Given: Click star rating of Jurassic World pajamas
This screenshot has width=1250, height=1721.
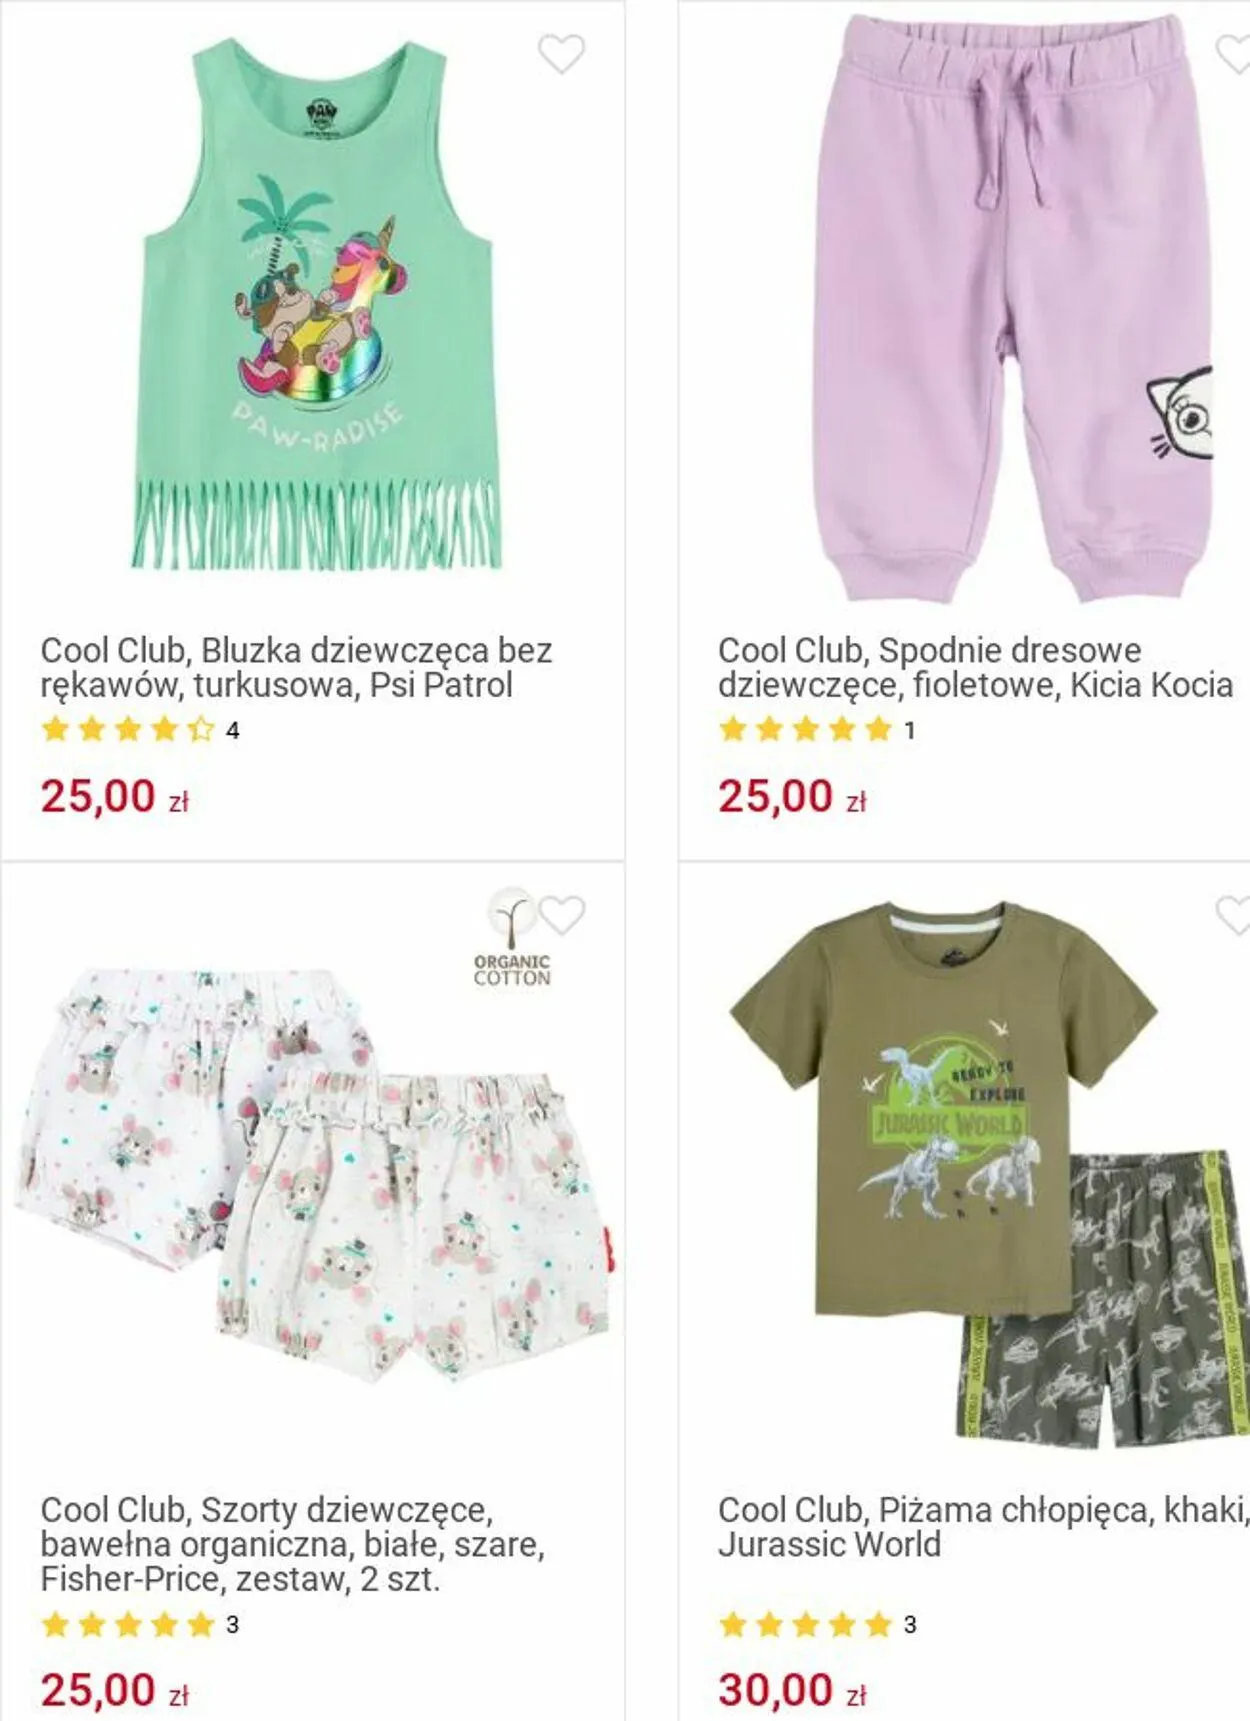Looking at the screenshot, I should tap(805, 1624).
